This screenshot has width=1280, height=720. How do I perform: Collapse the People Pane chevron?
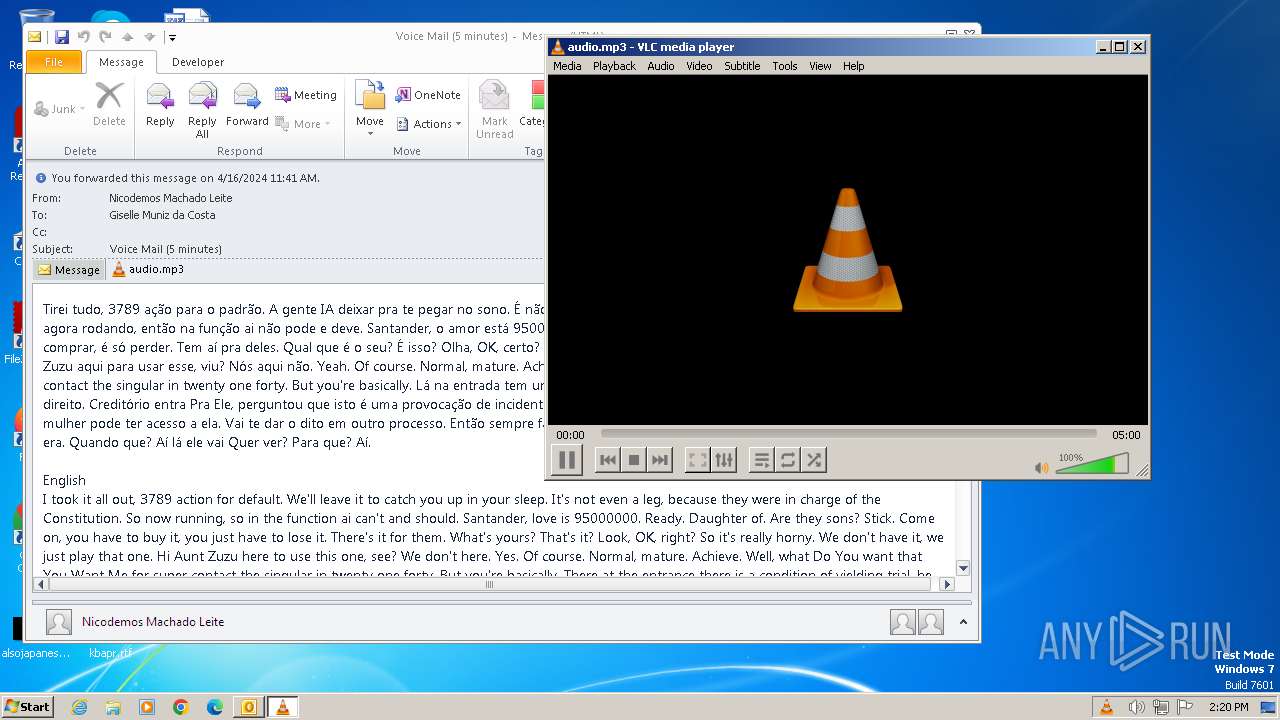(963, 622)
